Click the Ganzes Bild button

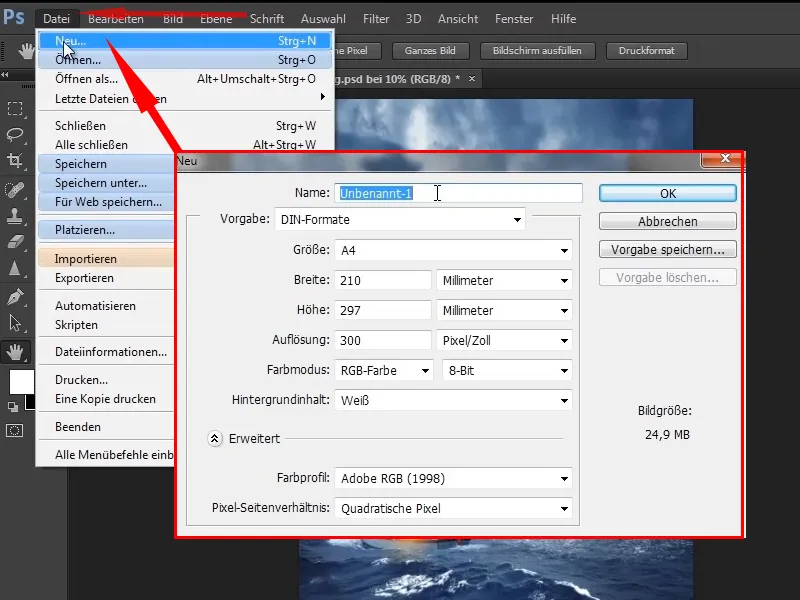click(x=430, y=51)
